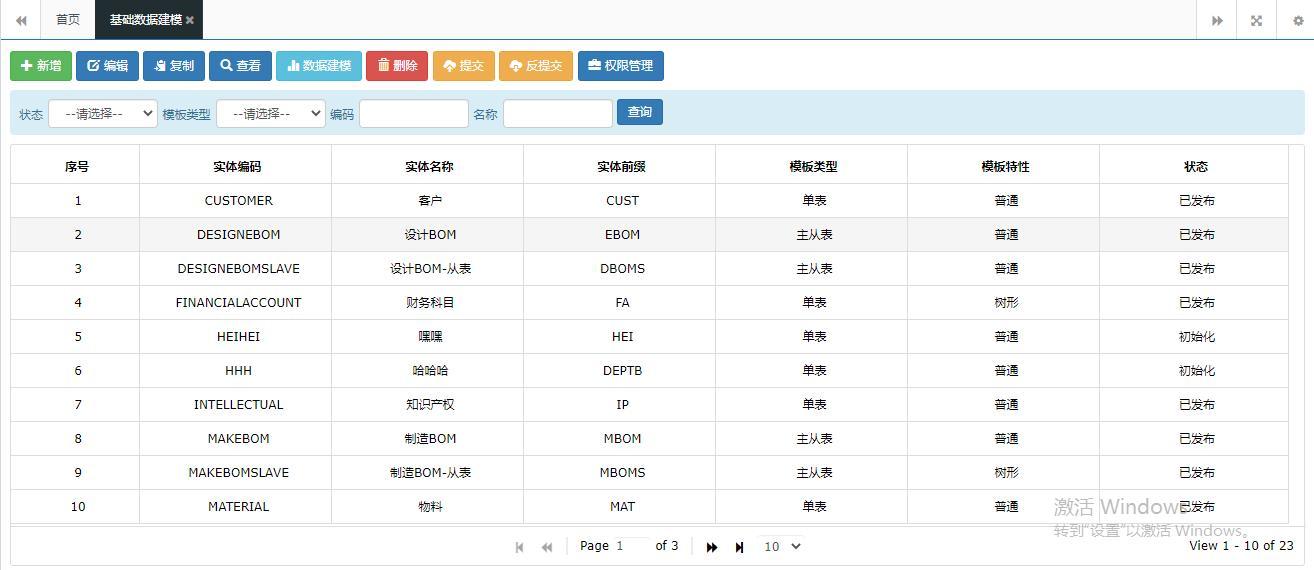1314x570 pixels.
Task: Click the 编辑 edit button
Action: [x=108, y=66]
